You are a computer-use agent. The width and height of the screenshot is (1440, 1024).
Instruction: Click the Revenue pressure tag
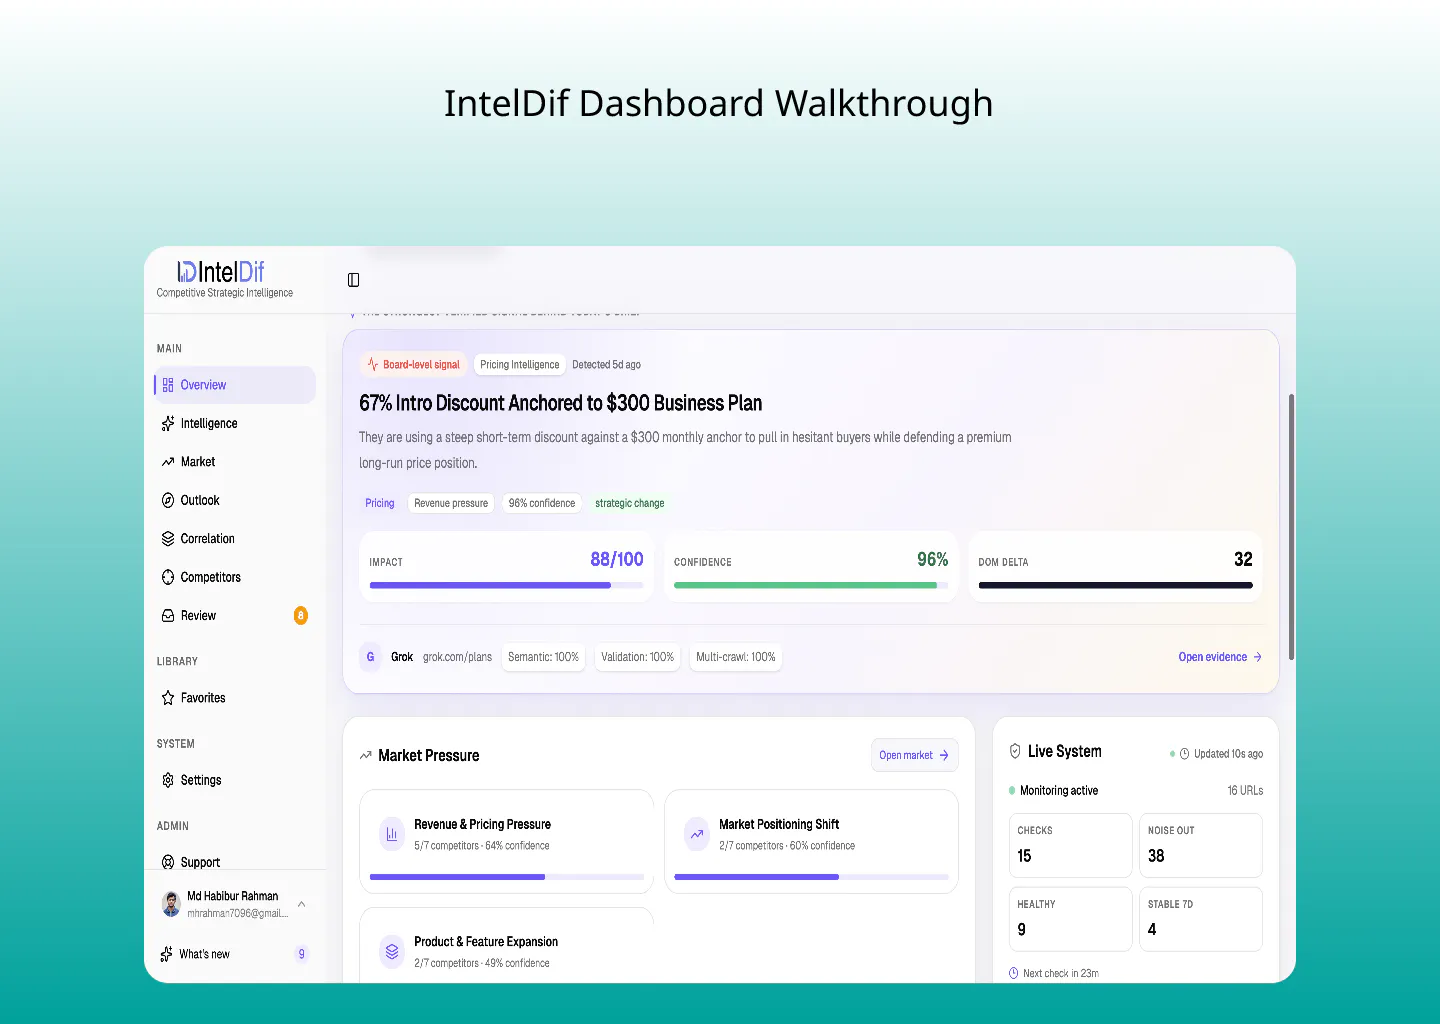pyautogui.click(x=451, y=503)
